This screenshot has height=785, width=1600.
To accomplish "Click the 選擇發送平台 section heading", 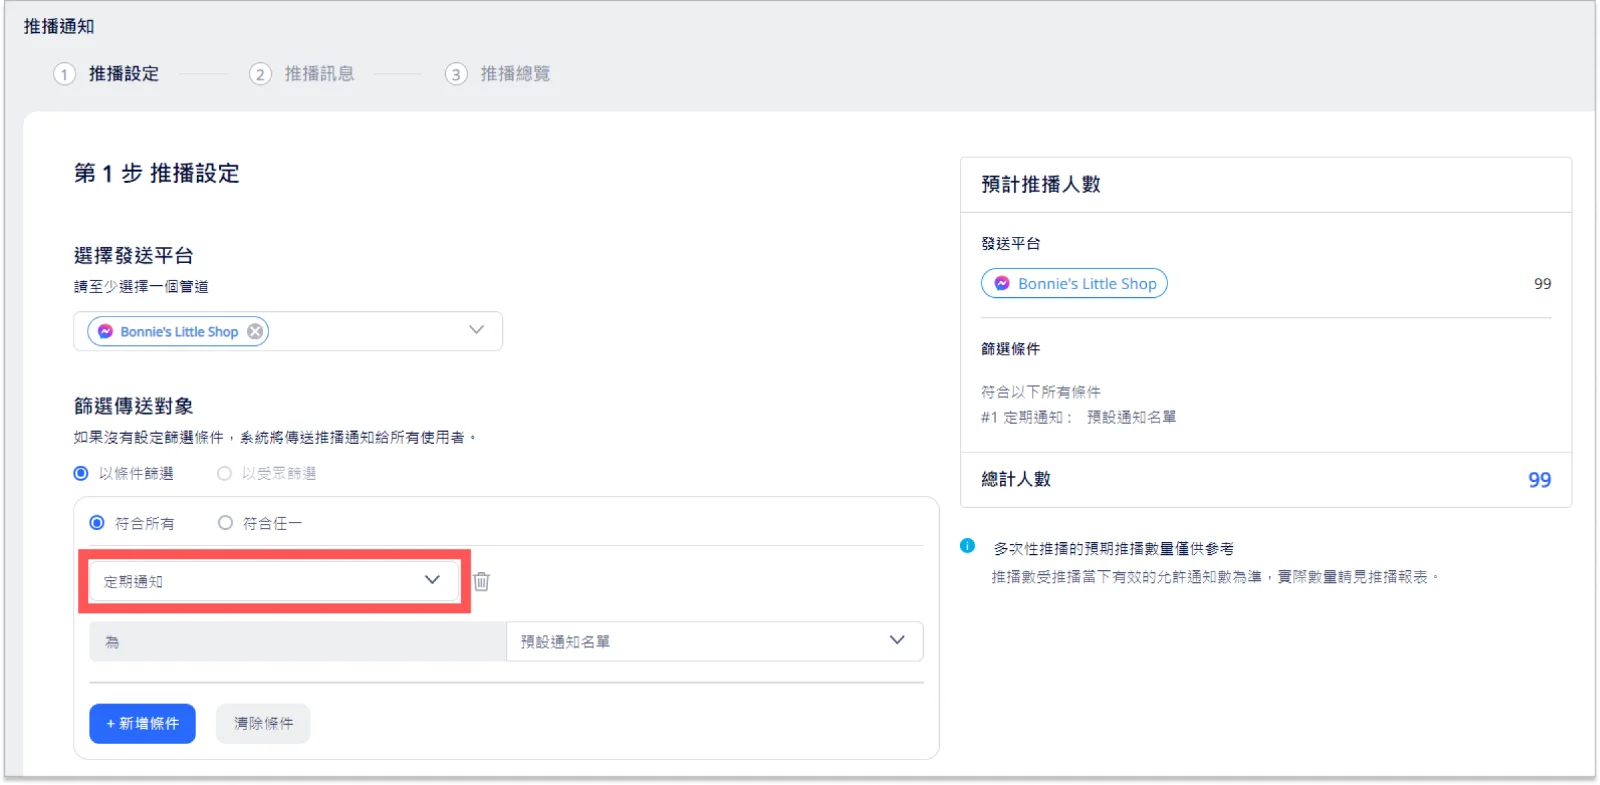I will click(x=134, y=255).
